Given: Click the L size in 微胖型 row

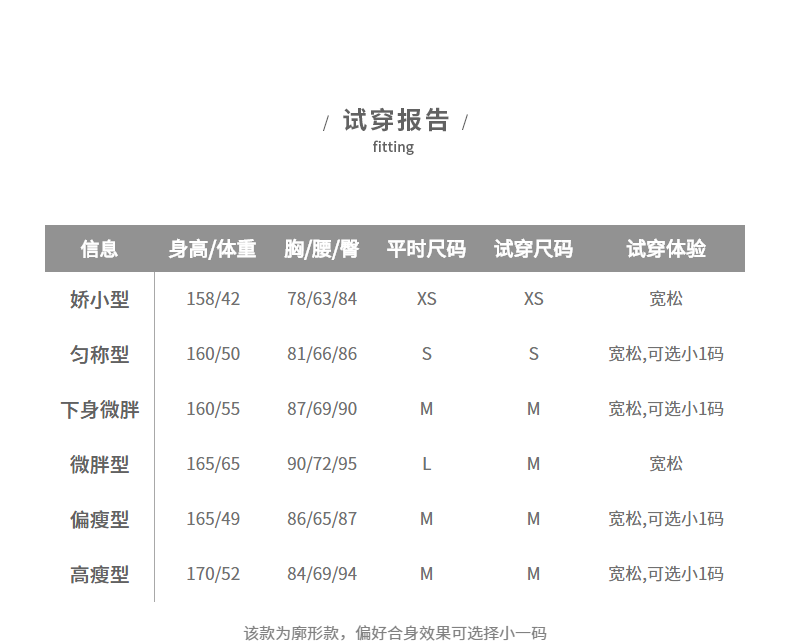Looking at the screenshot, I should [x=426, y=464].
